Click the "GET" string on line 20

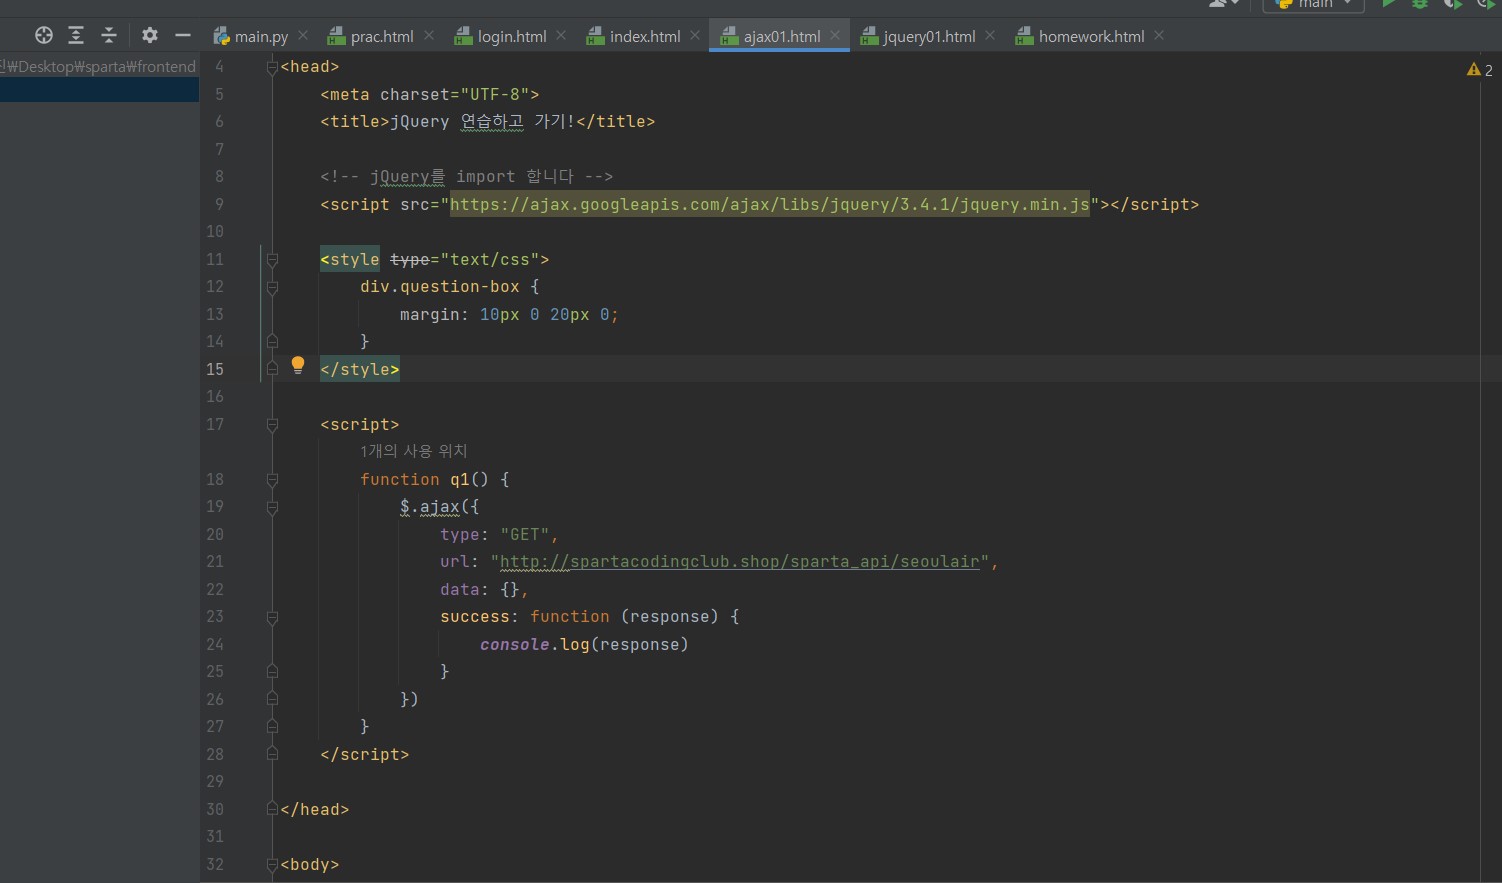click(x=524, y=535)
